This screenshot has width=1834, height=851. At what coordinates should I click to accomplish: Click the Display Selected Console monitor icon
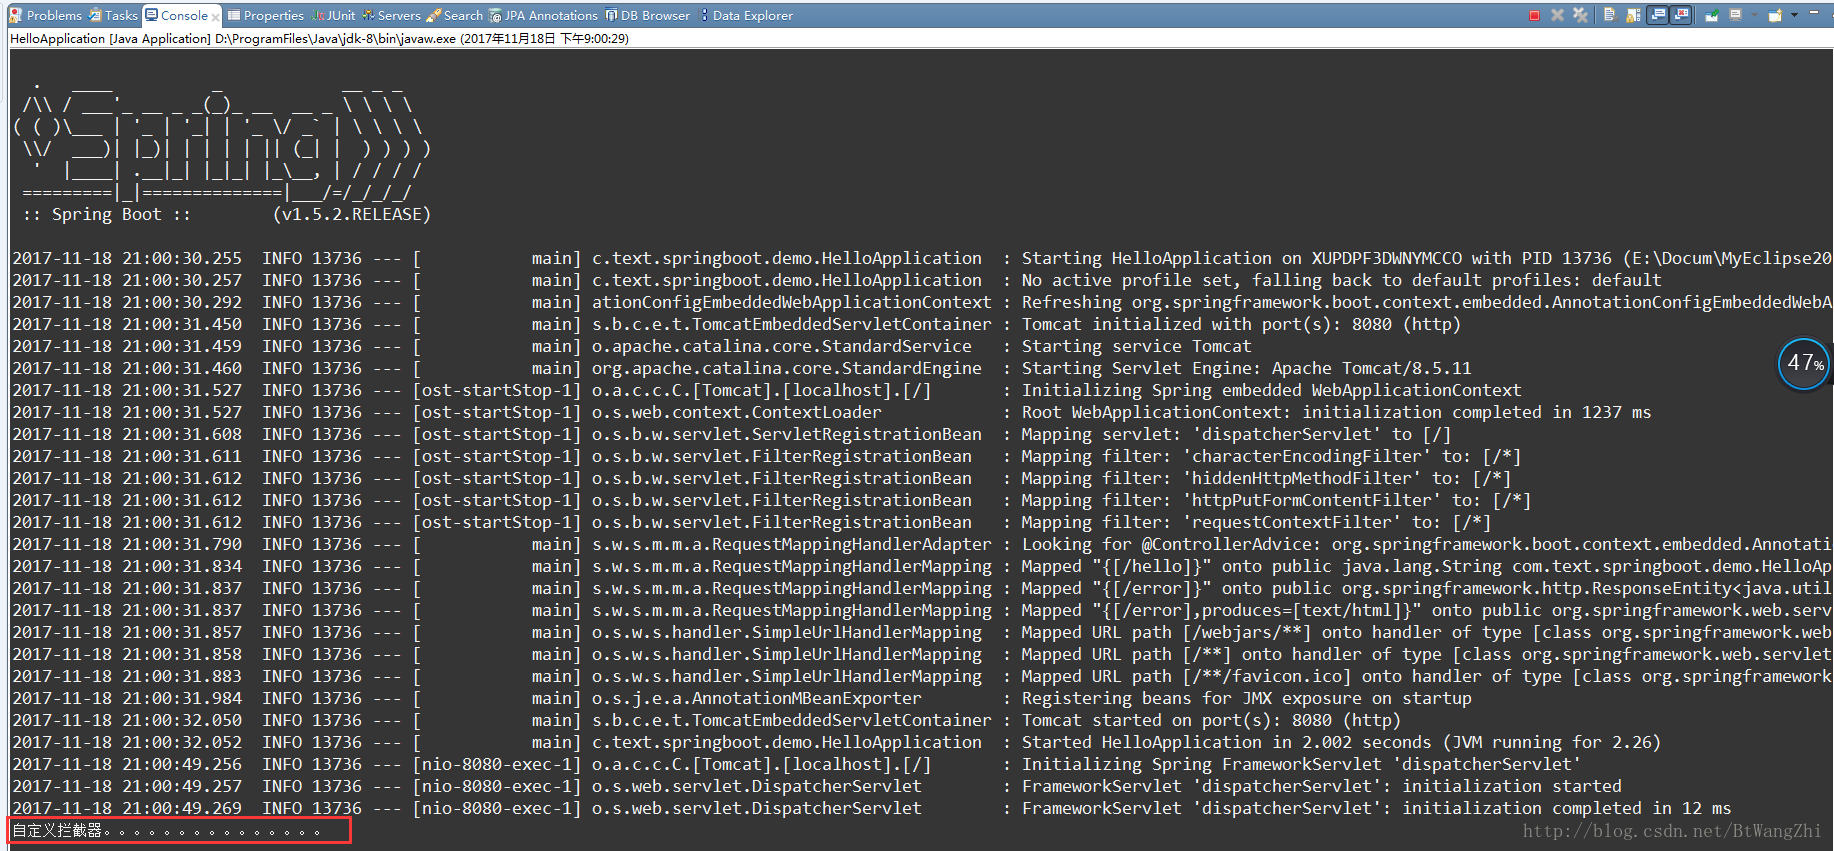pyautogui.click(x=1736, y=15)
